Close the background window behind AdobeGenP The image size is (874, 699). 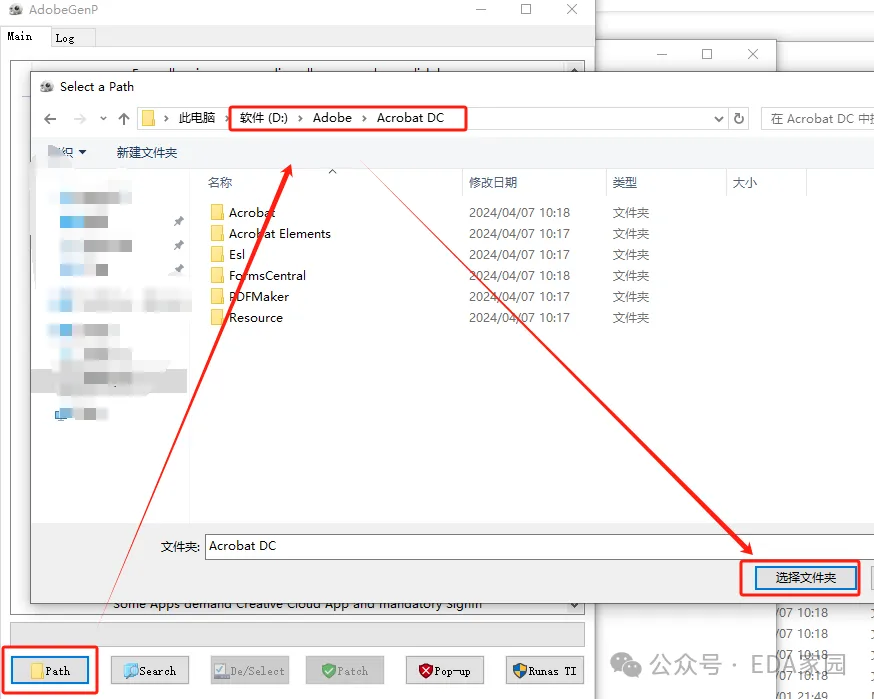[x=752, y=54]
